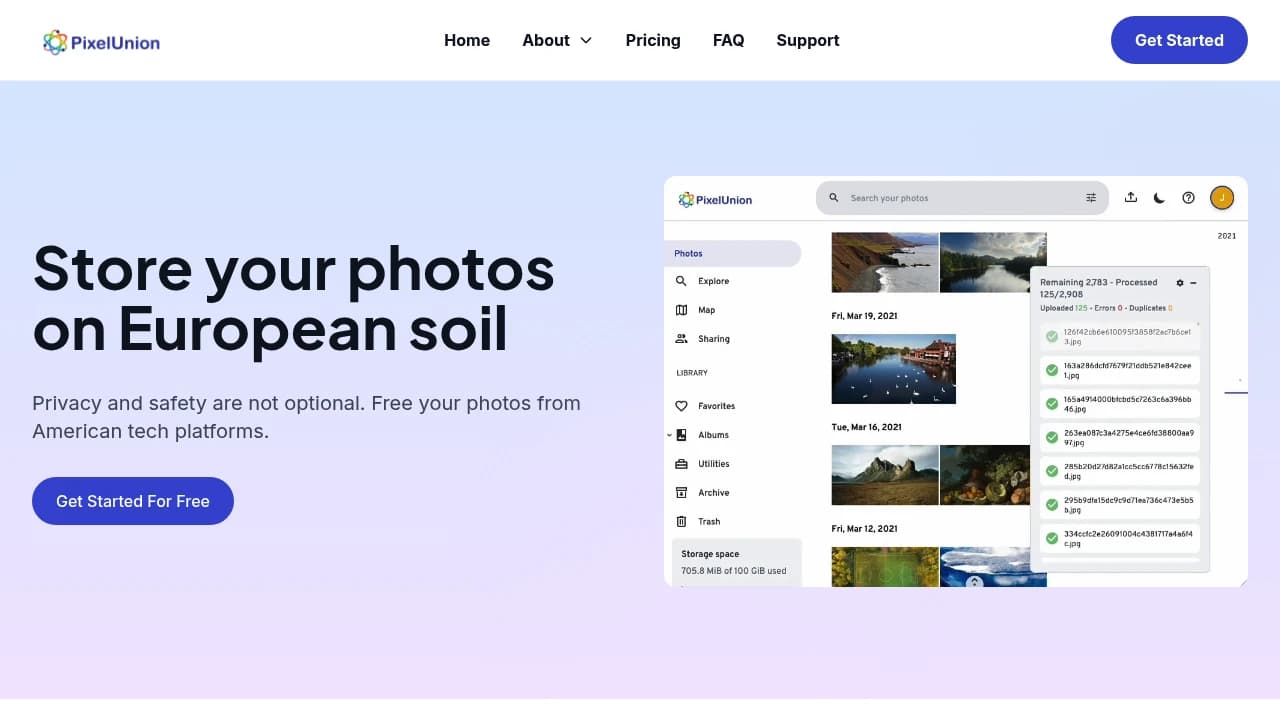Open the fruit still life photo thumbnail
The width and height of the screenshot is (1280, 720).
click(x=985, y=475)
